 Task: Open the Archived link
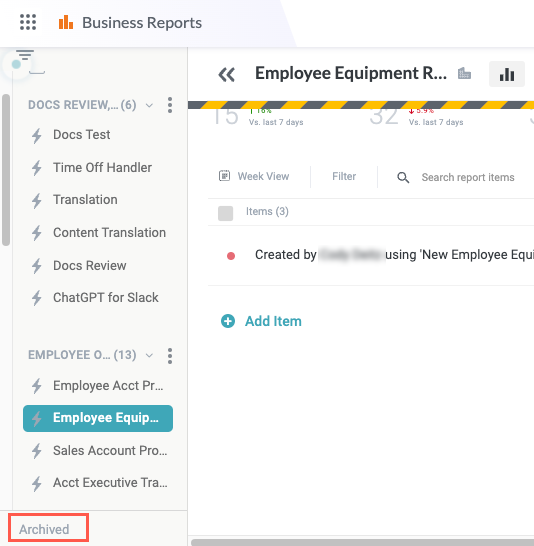coord(44,529)
